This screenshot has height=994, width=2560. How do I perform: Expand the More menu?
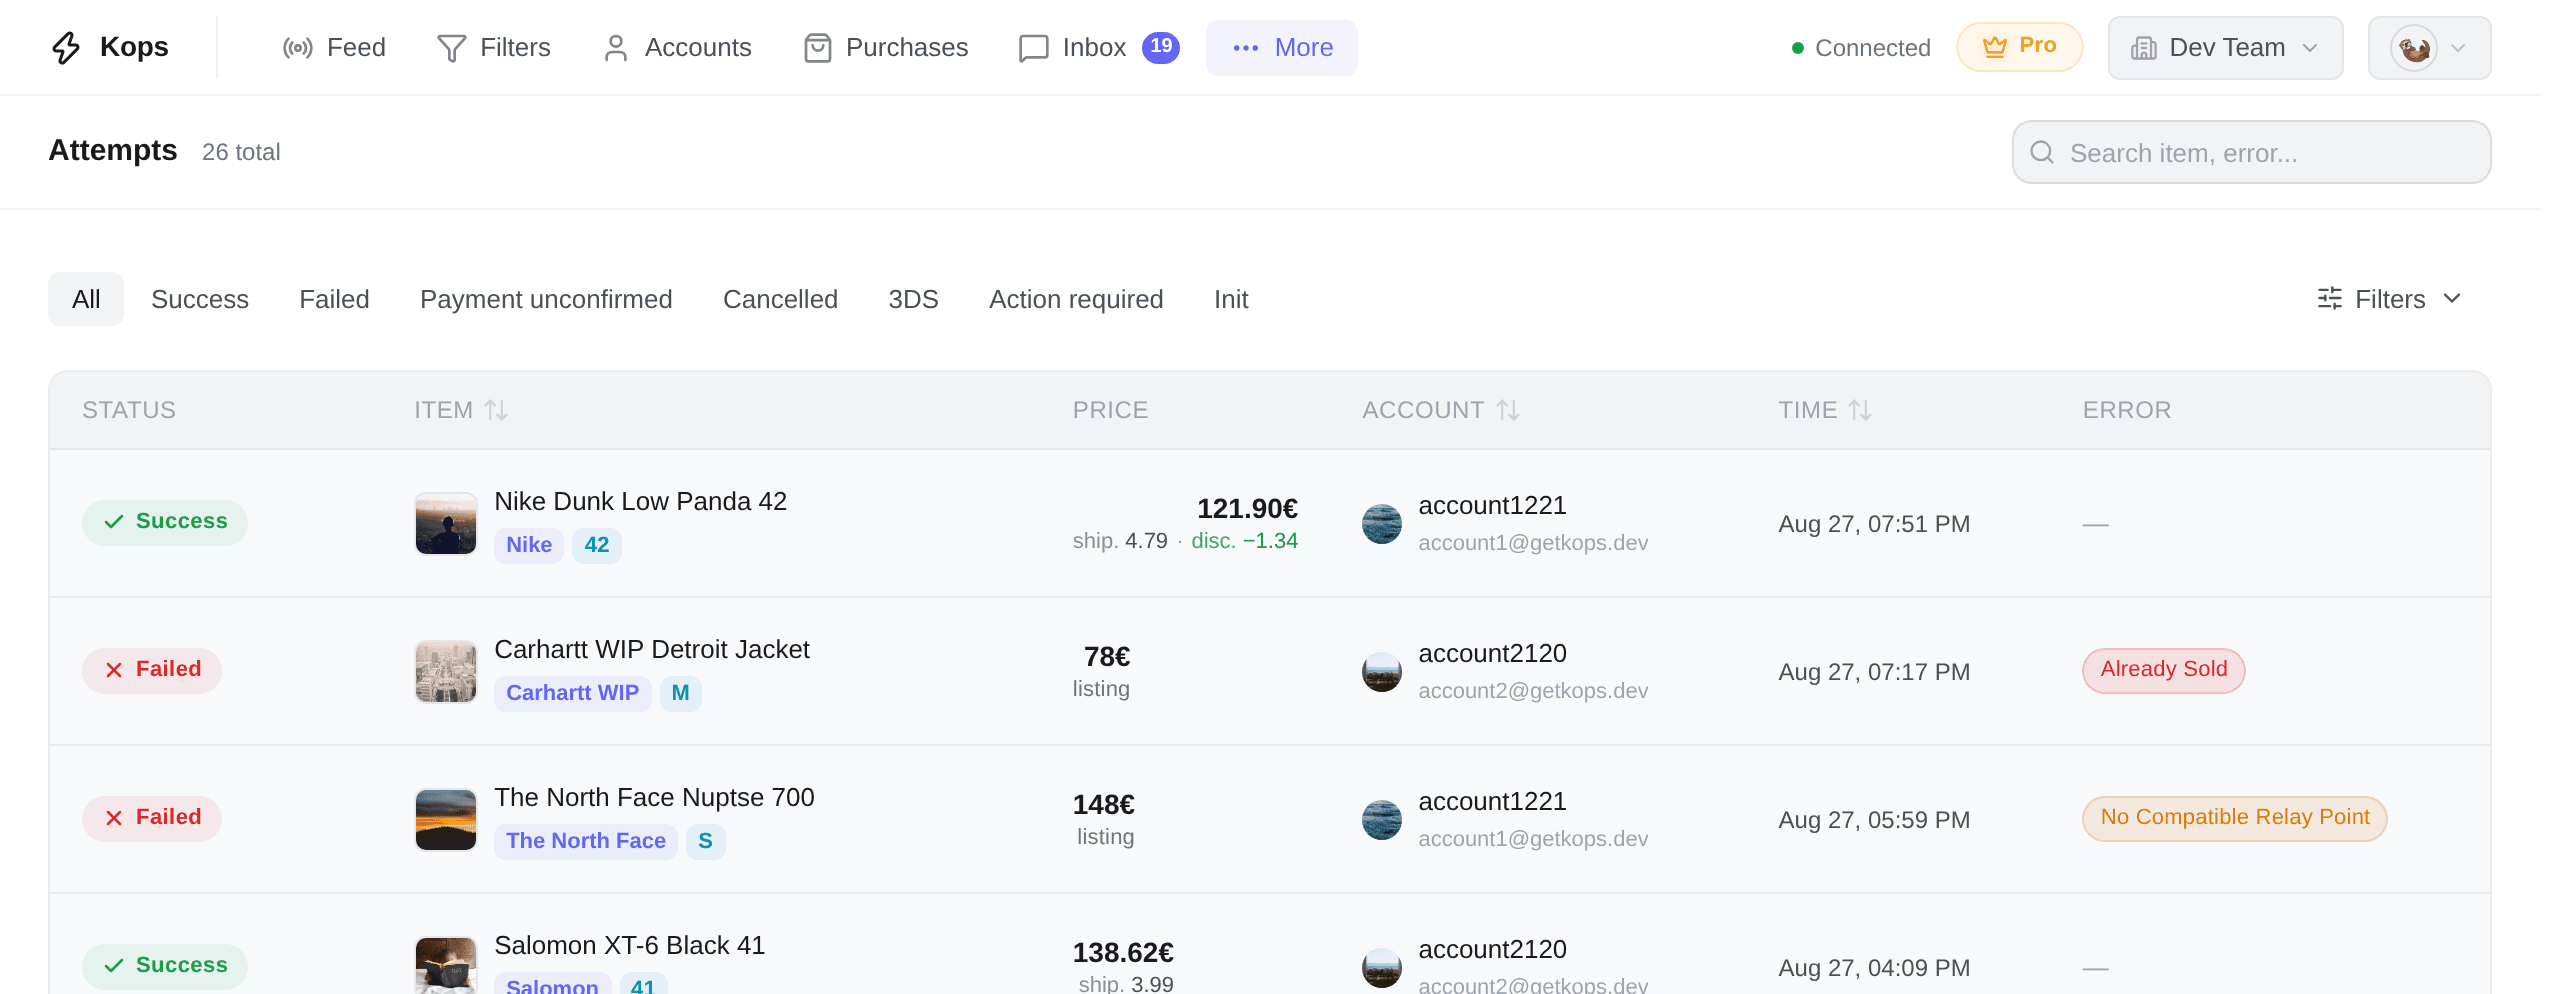1282,47
